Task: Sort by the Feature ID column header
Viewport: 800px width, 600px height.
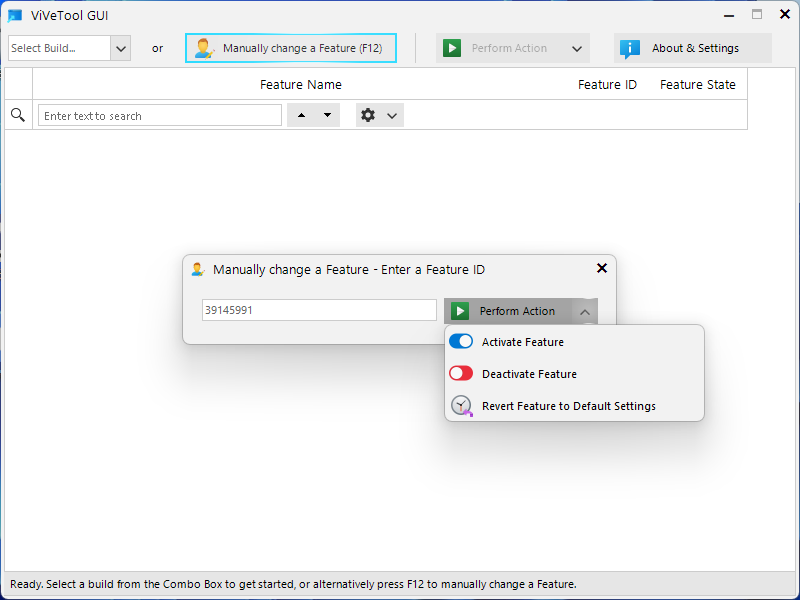Action: pos(607,85)
